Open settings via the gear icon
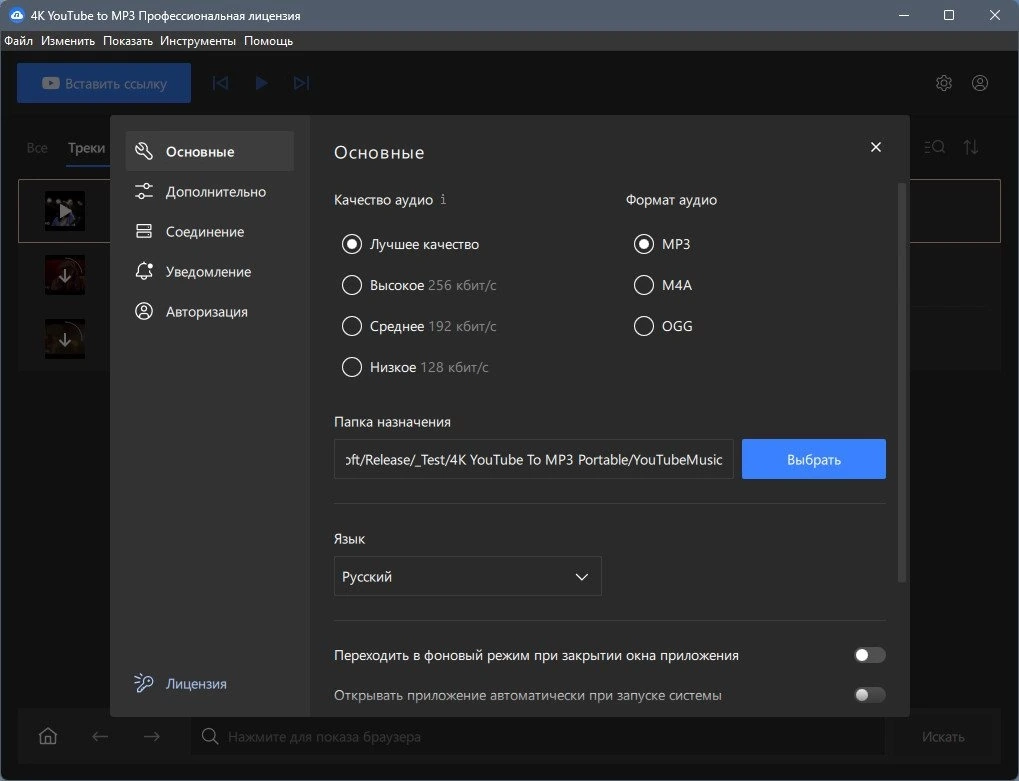Screen dimensions: 1019x781 click(x=944, y=83)
